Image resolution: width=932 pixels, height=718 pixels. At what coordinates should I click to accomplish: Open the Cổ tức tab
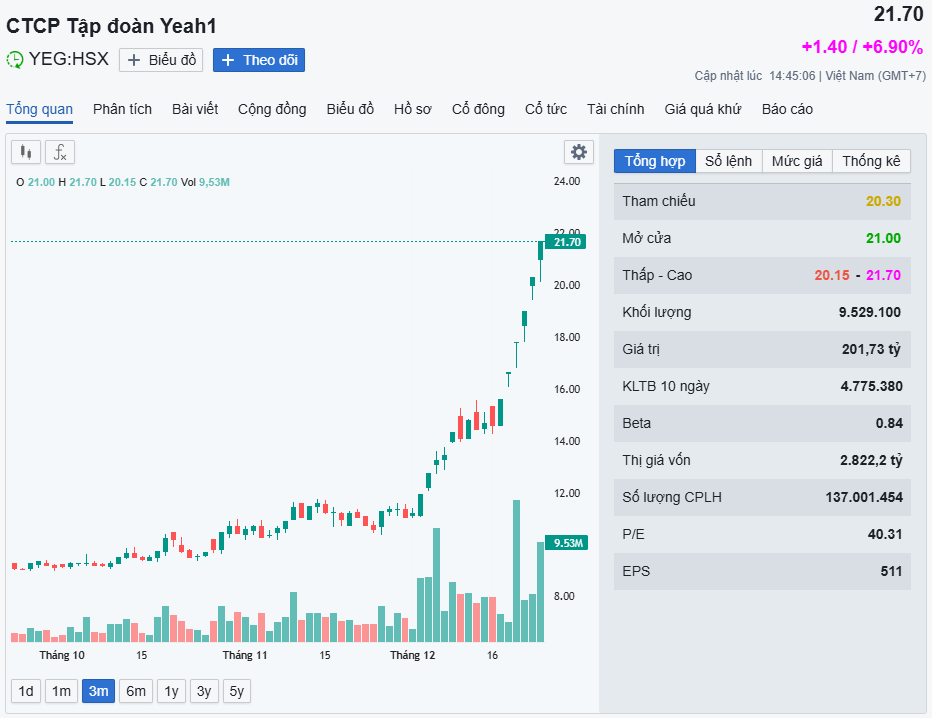tap(546, 109)
